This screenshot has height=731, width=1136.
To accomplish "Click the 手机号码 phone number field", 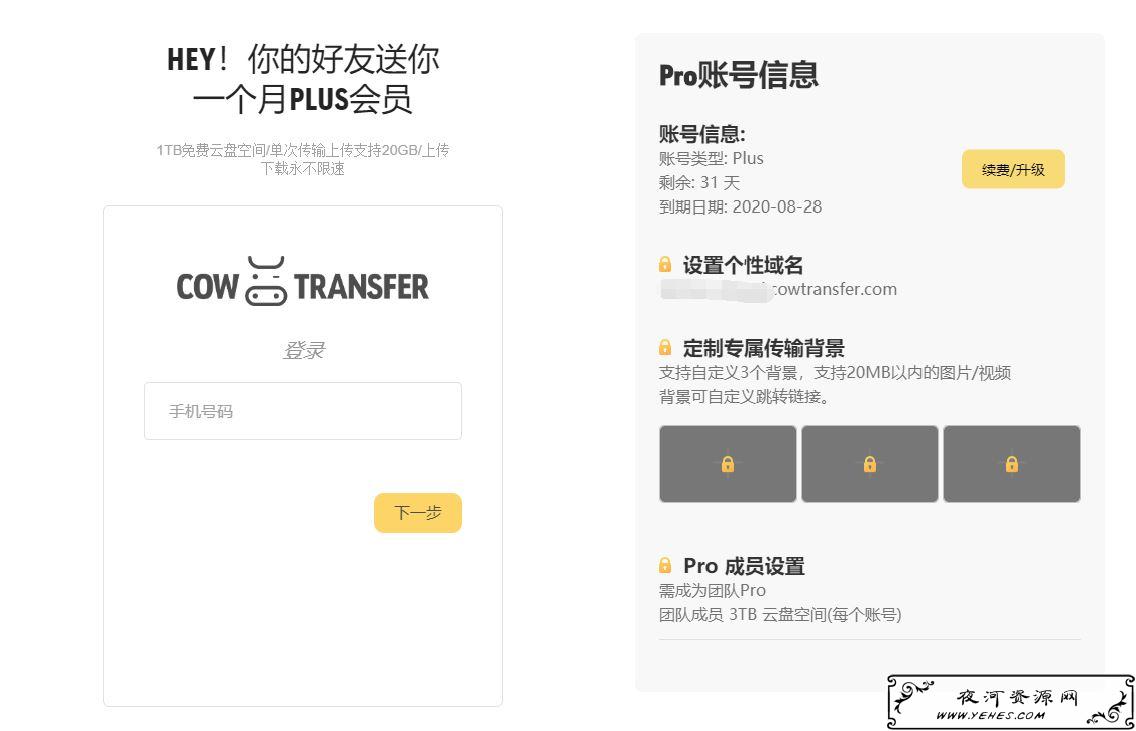I will coord(303,411).
